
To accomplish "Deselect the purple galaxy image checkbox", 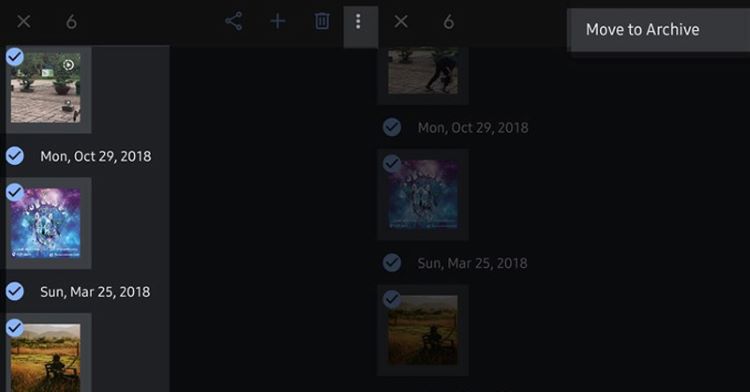I will [x=15, y=192].
